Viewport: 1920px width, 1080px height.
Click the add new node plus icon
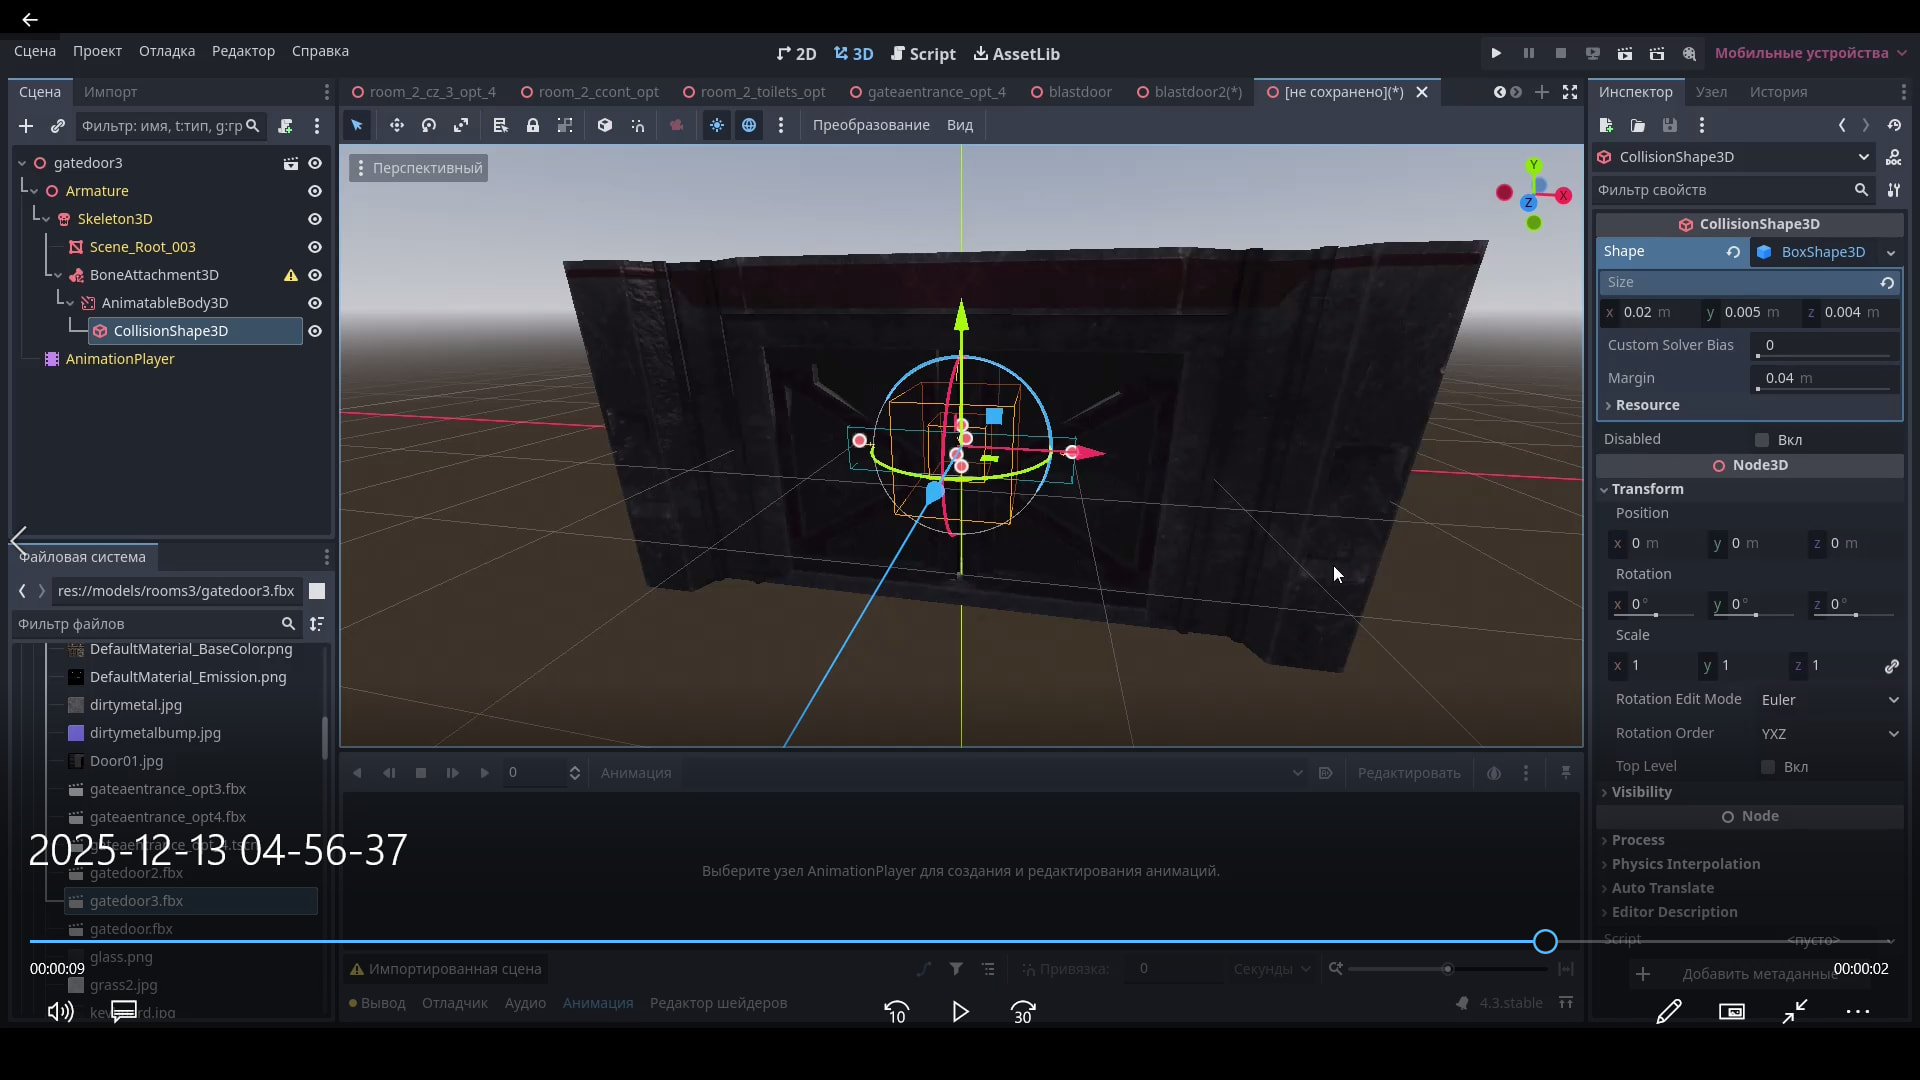coord(26,126)
